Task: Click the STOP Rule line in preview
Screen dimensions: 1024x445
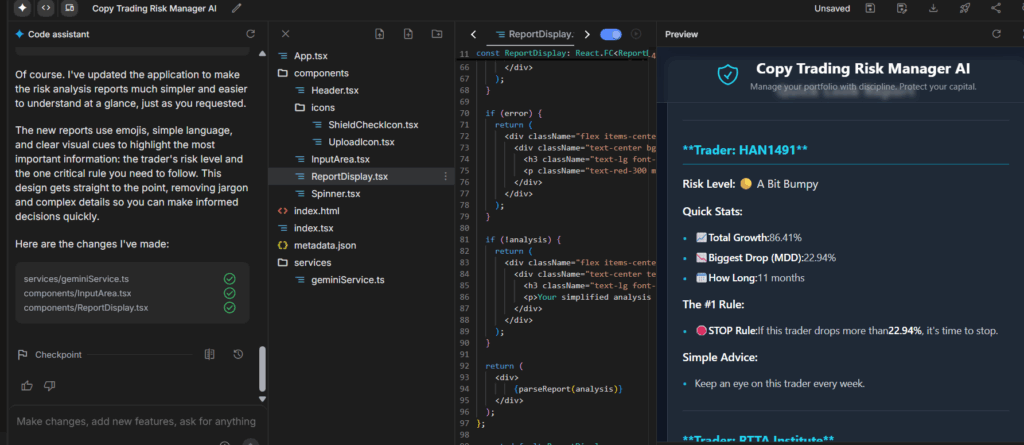Action: (x=846, y=331)
